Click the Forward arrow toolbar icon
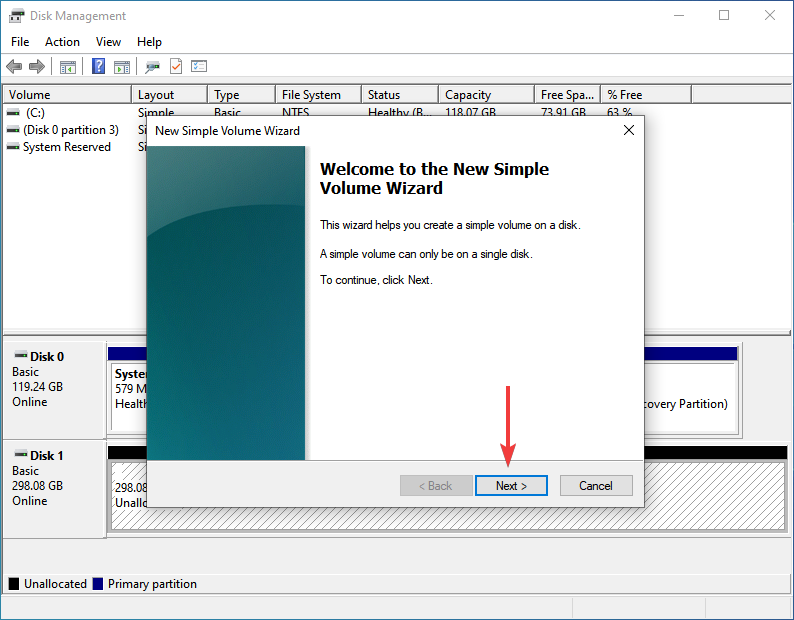The width and height of the screenshot is (794, 620). [37, 66]
